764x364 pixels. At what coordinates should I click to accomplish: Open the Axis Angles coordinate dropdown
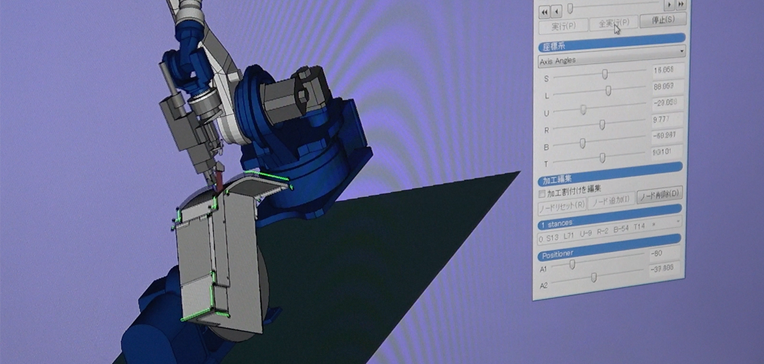click(x=611, y=56)
